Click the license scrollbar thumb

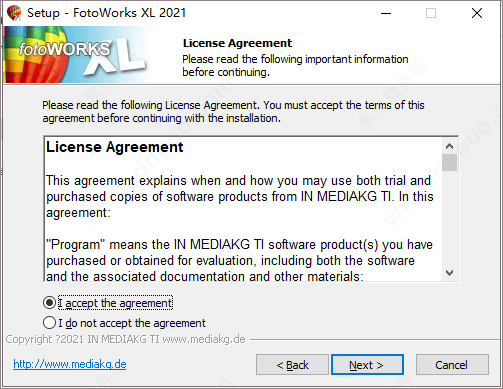coord(449,162)
